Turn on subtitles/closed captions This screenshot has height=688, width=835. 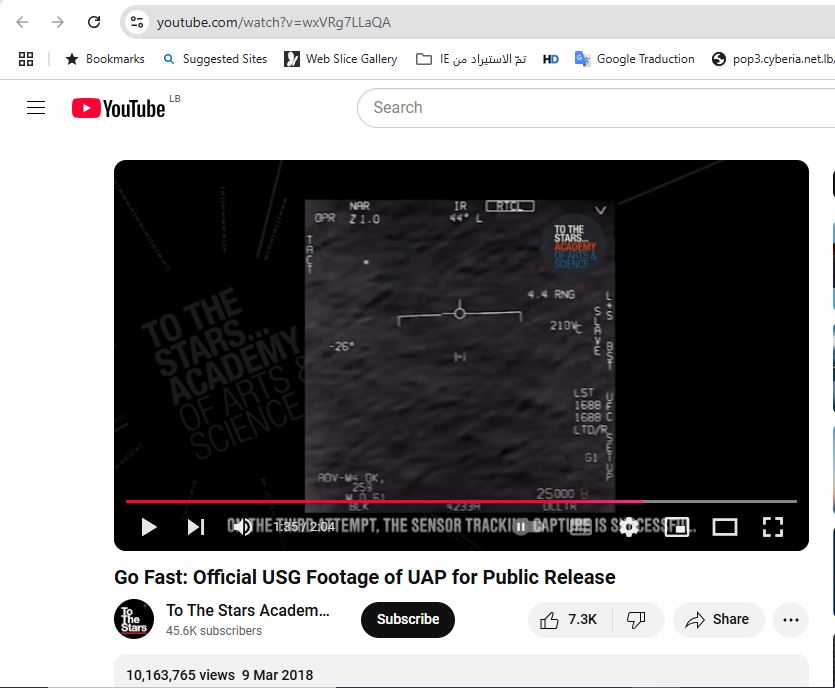[580, 526]
